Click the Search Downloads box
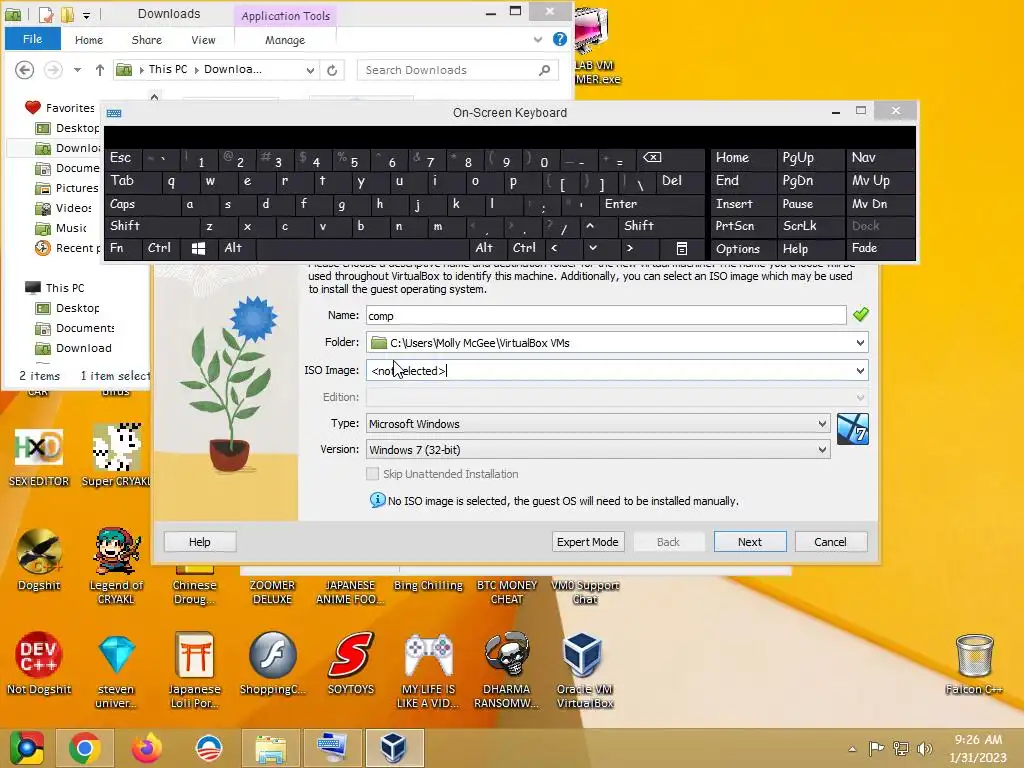The height and width of the screenshot is (768, 1024). tap(457, 70)
